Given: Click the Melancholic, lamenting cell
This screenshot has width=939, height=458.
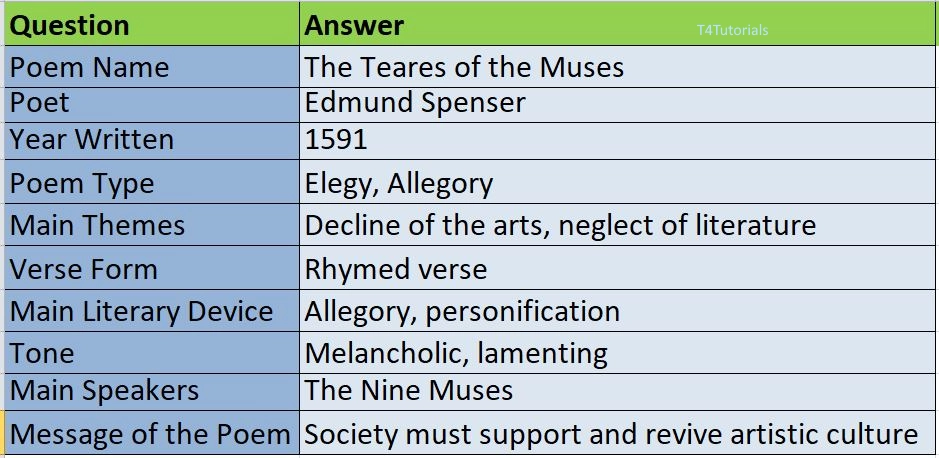Looking at the screenshot, I should click(x=617, y=353).
